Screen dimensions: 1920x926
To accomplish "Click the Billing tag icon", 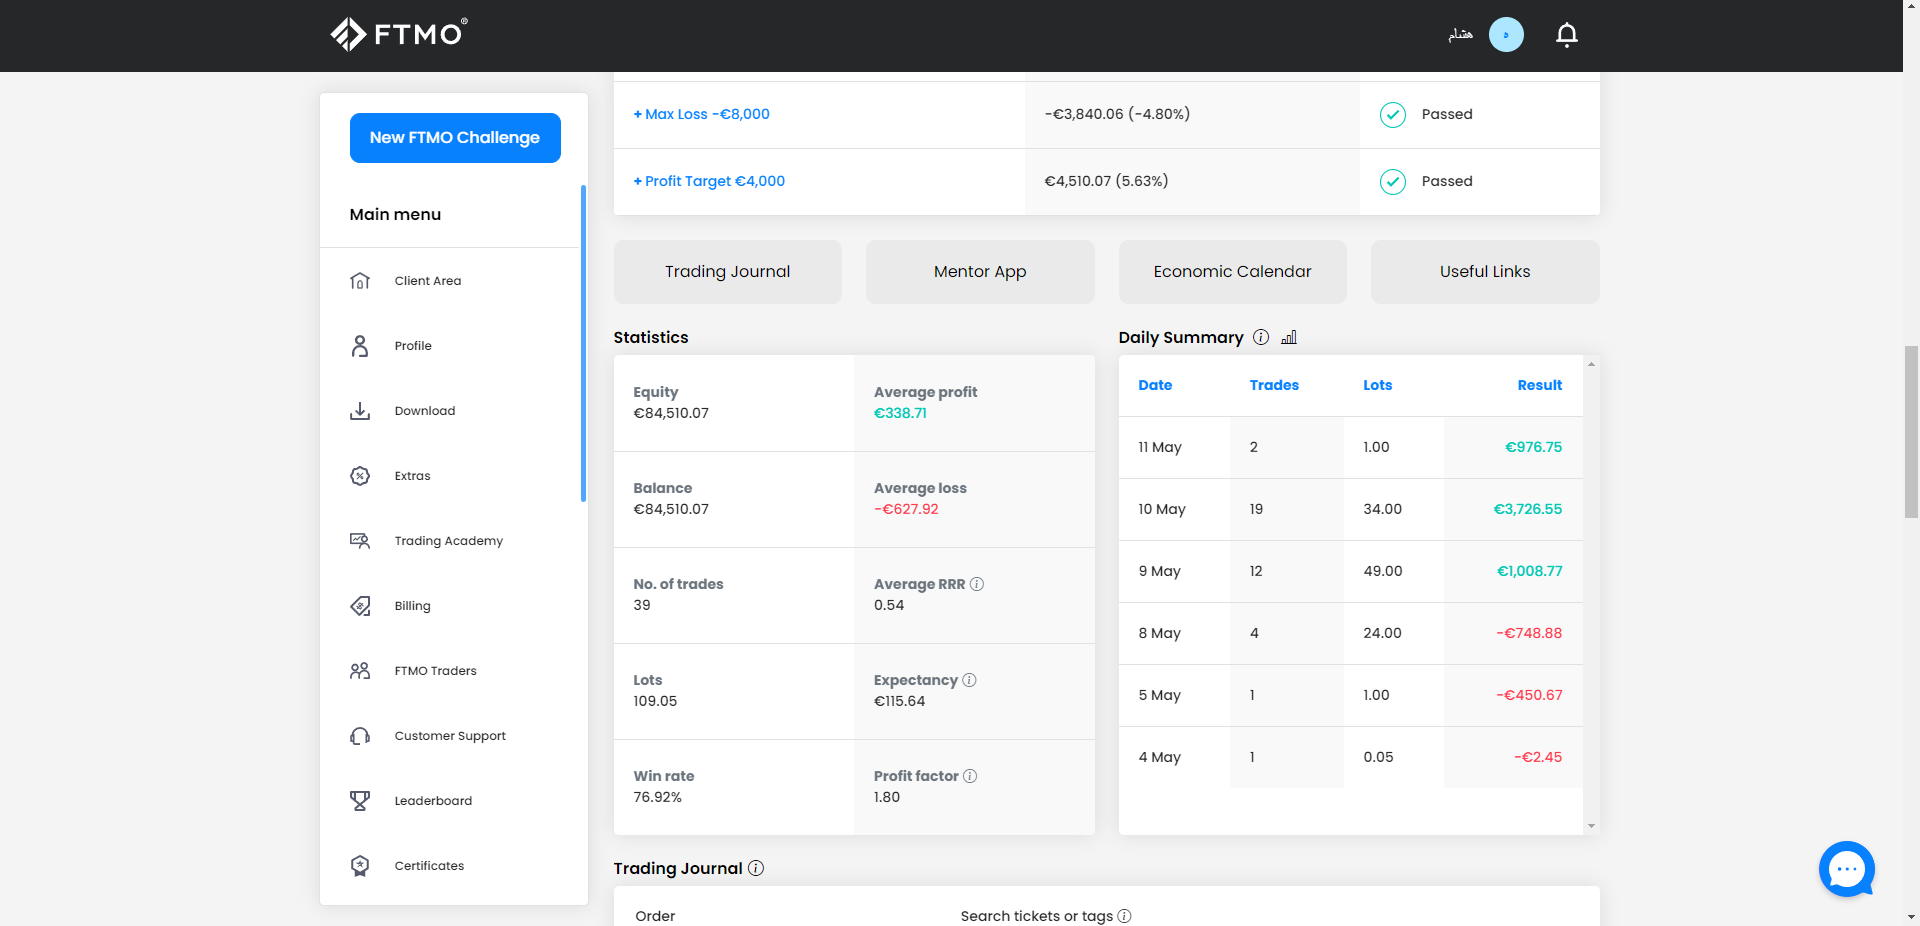I will click(x=360, y=606).
